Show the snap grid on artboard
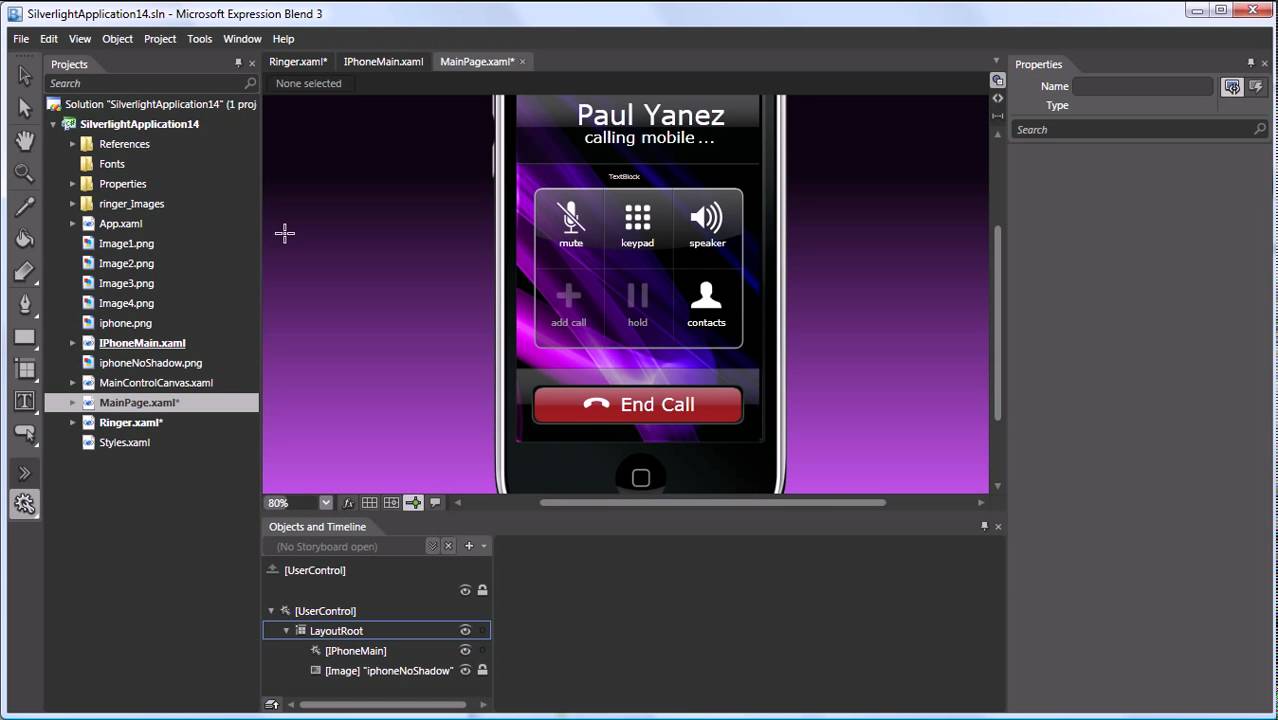Screen dimensions: 1278x720 [369, 503]
